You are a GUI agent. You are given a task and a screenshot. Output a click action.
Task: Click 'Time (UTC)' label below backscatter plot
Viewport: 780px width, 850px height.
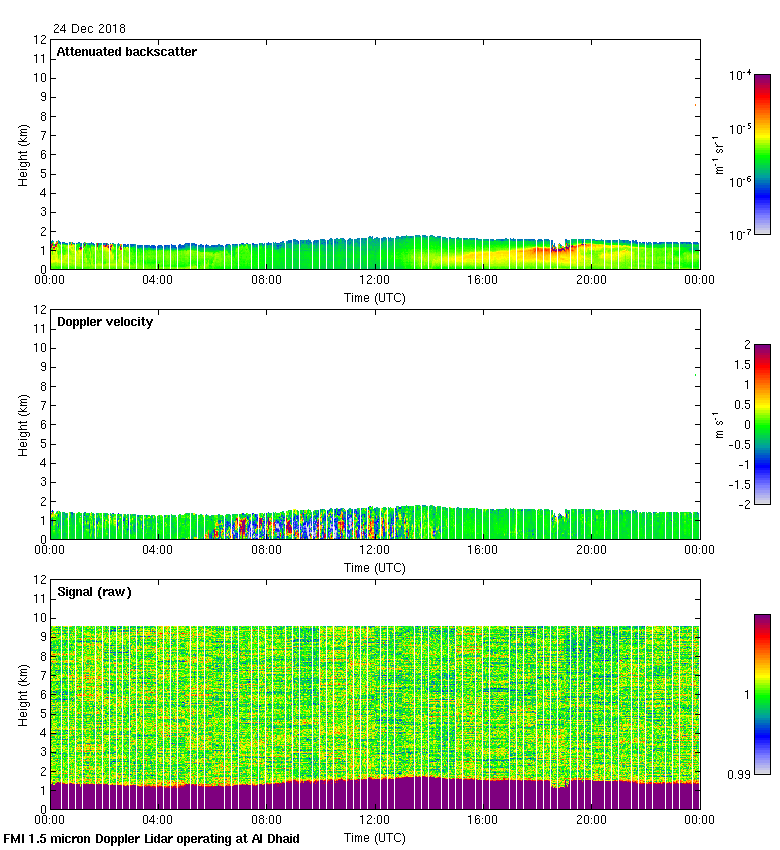(x=375, y=297)
